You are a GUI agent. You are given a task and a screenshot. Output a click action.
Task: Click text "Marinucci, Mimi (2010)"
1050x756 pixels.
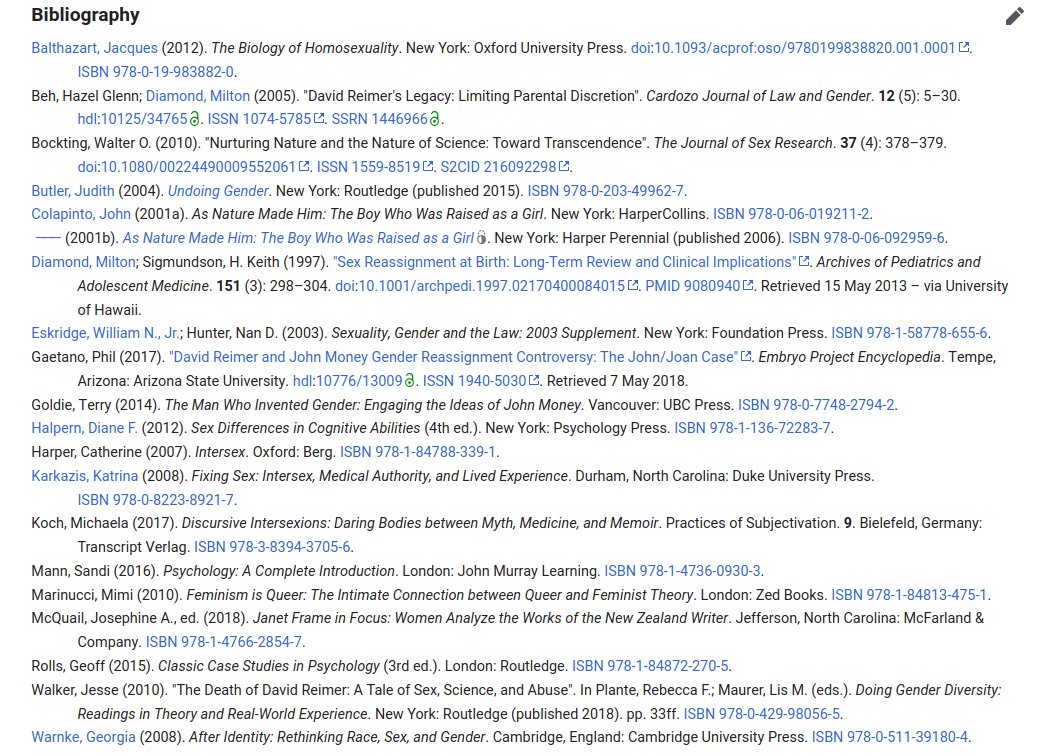tap(106, 595)
